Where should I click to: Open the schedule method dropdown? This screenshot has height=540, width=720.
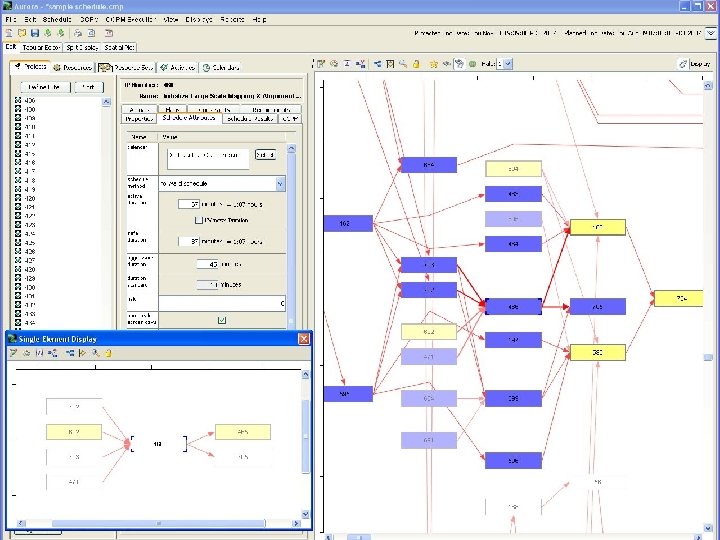click(280, 184)
